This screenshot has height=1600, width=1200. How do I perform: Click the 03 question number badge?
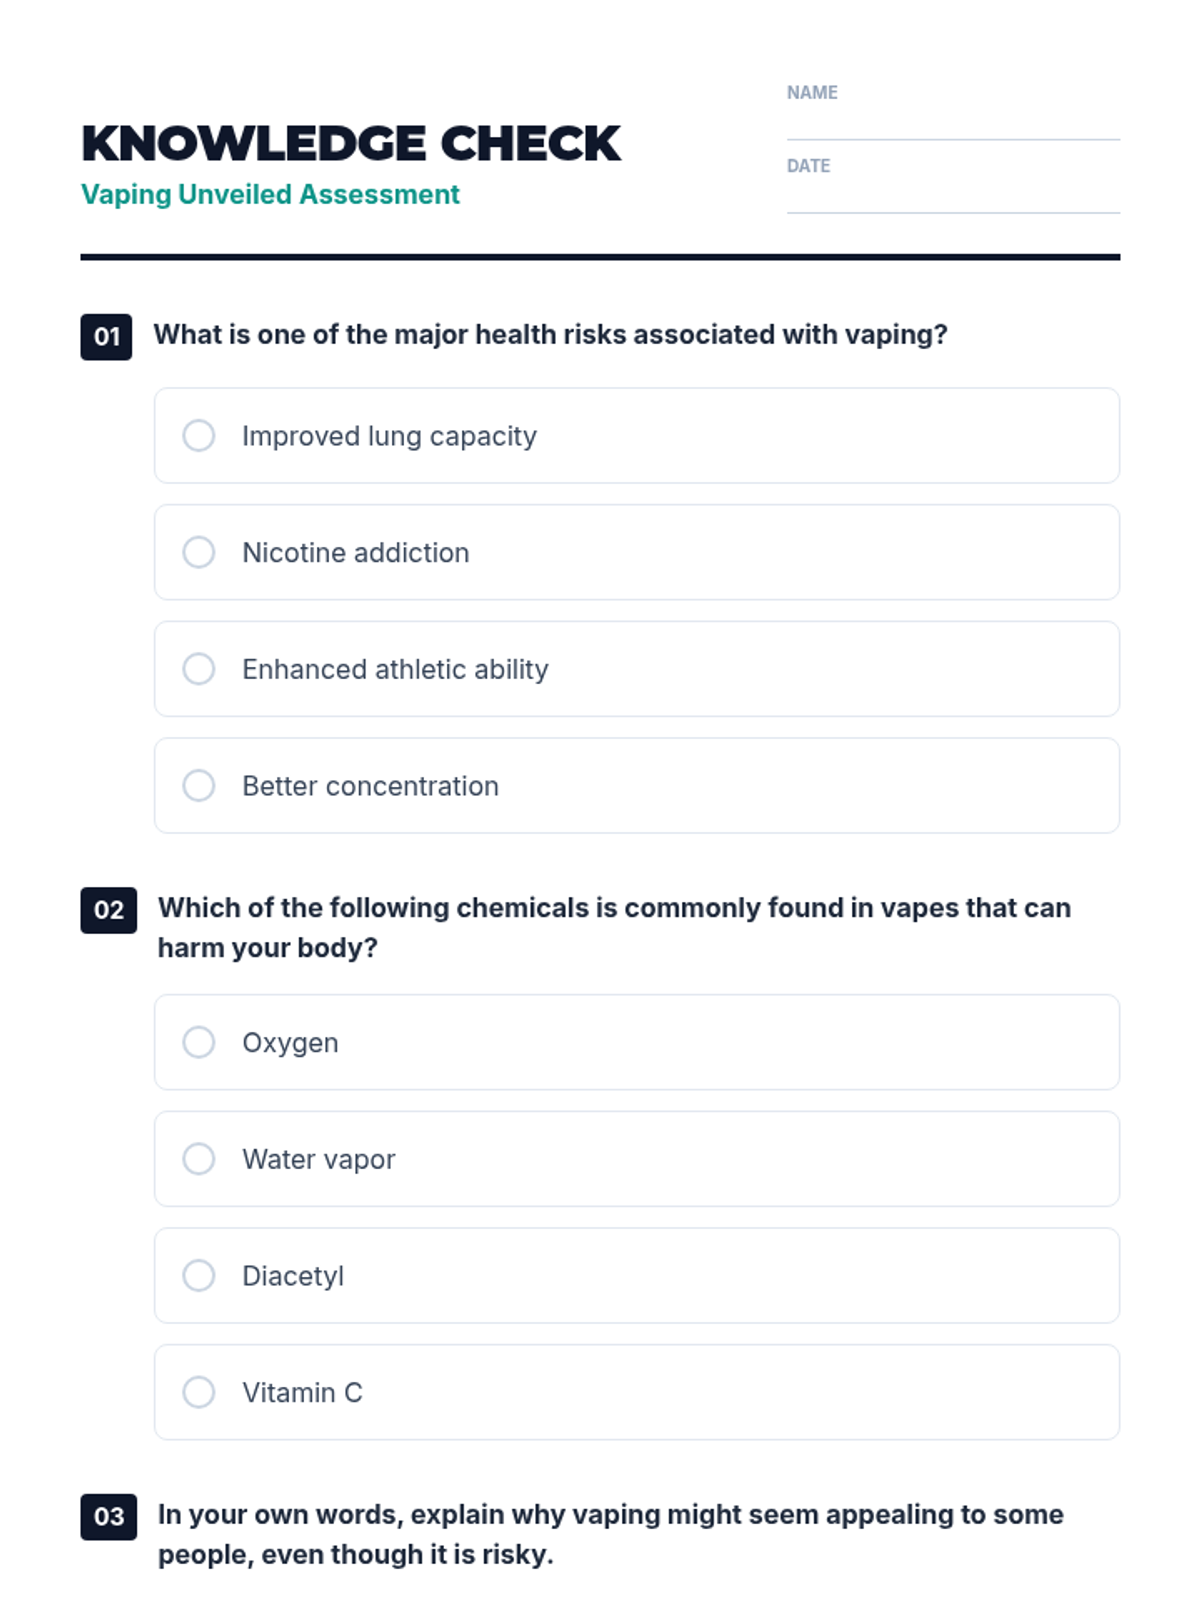(x=108, y=1516)
